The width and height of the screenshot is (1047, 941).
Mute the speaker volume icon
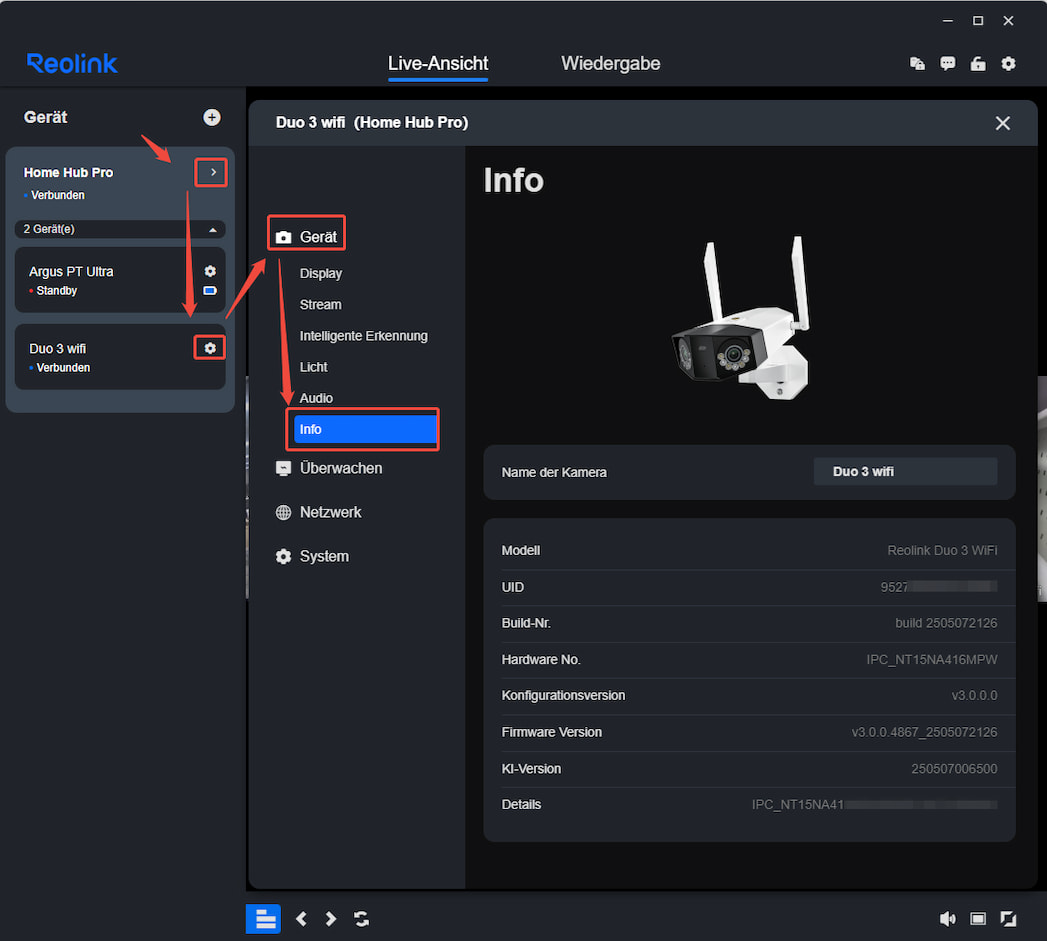coord(948,919)
